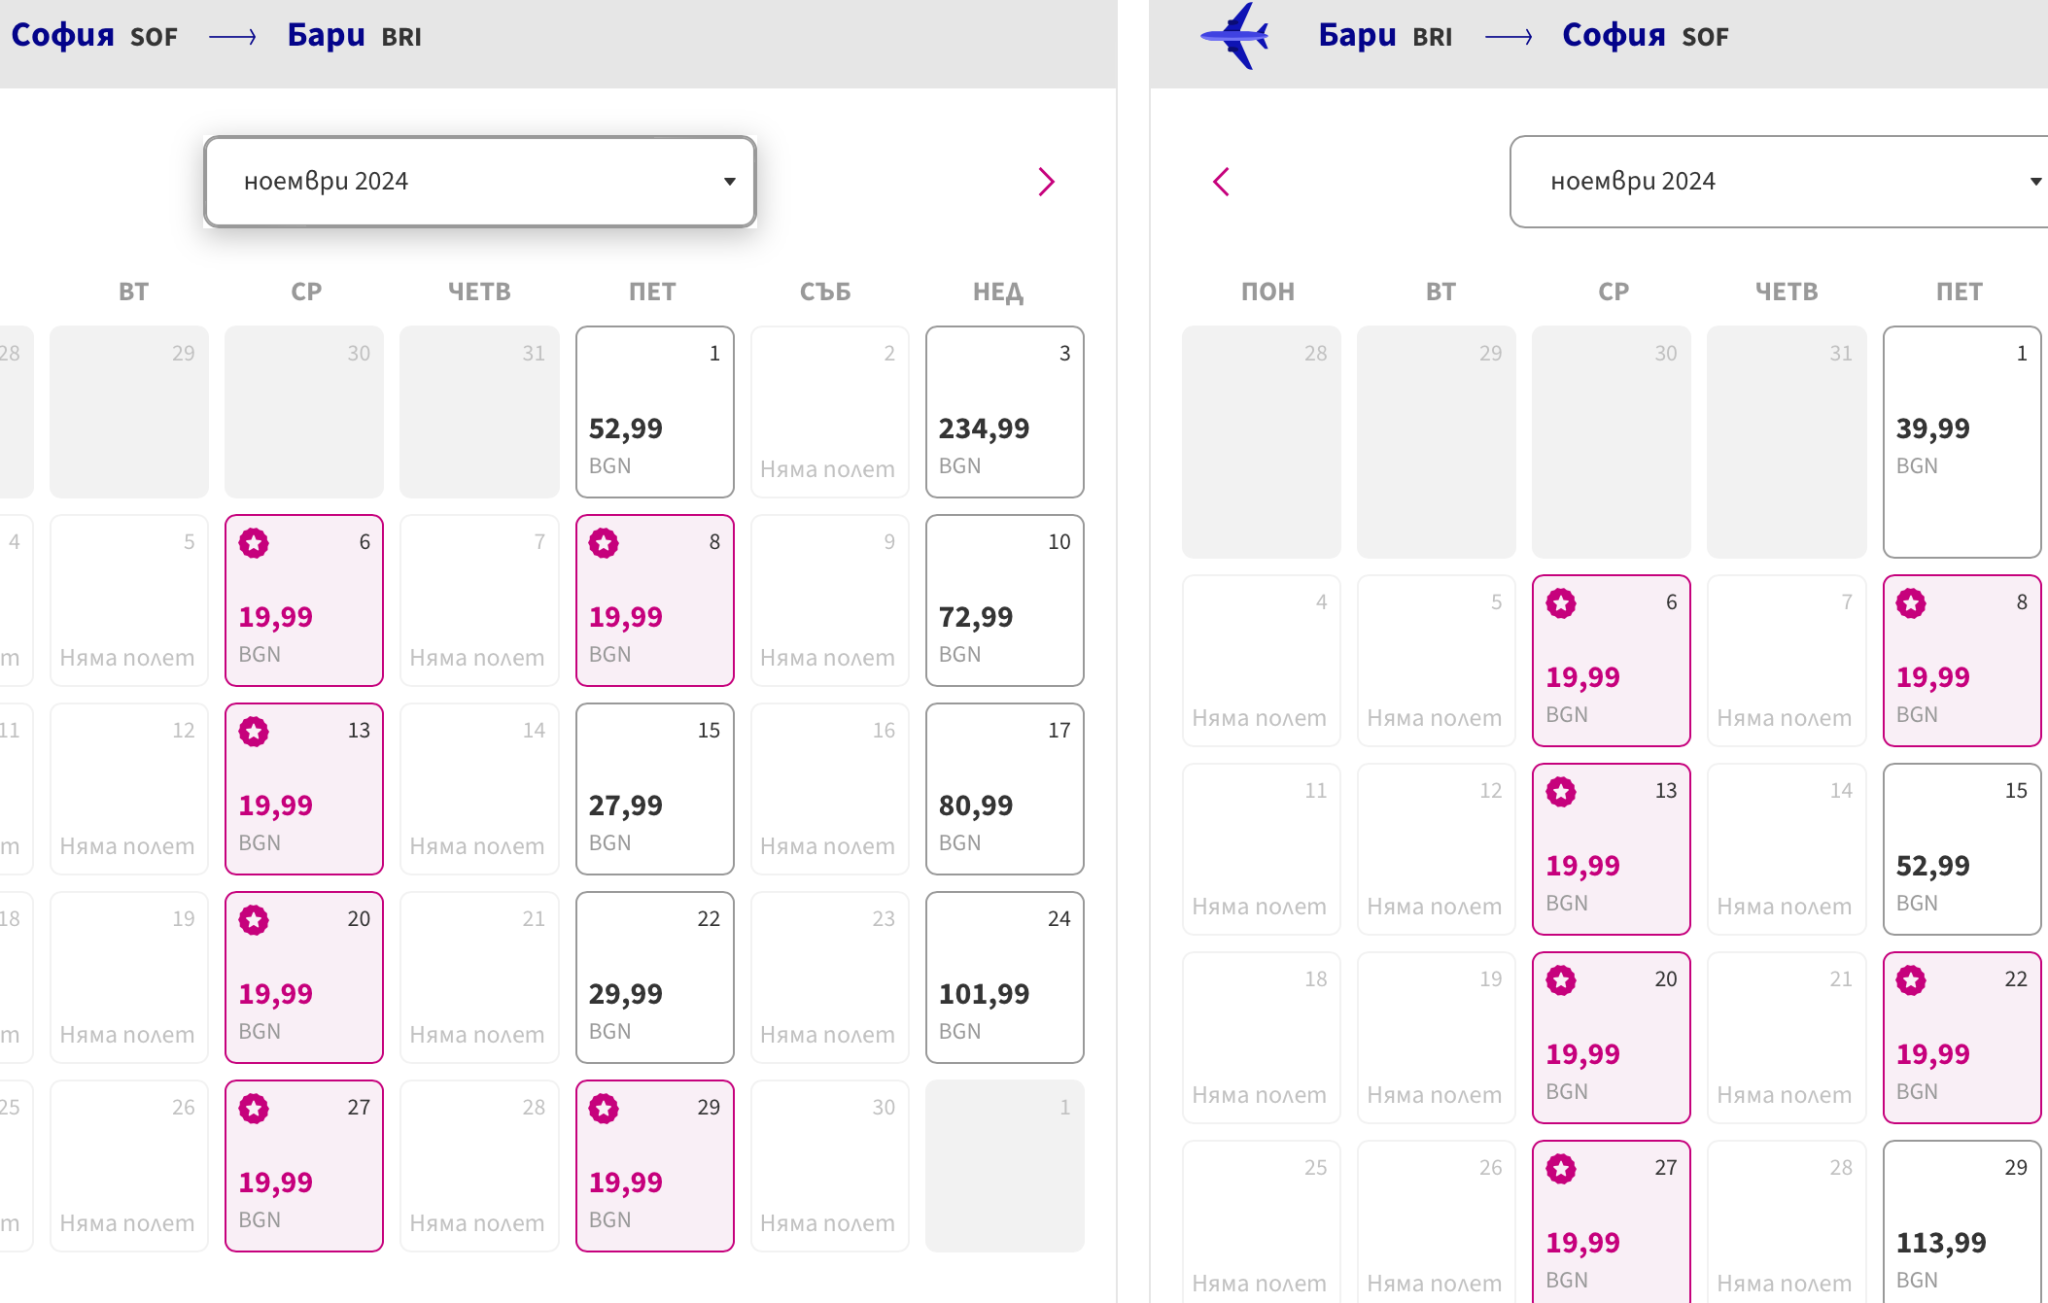Click the airplane icon beside Бари BRI
Image resolution: width=2048 pixels, height=1303 pixels.
[x=1236, y=37]
